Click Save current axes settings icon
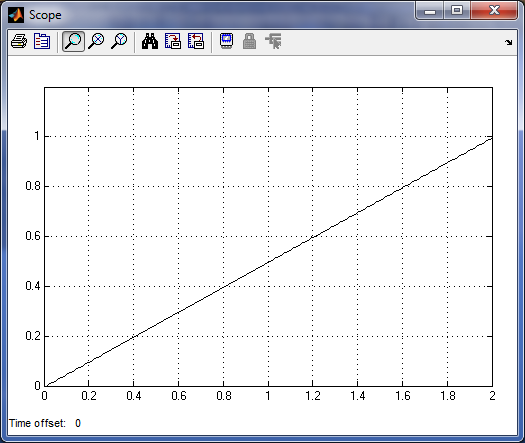 coord(173,42)
